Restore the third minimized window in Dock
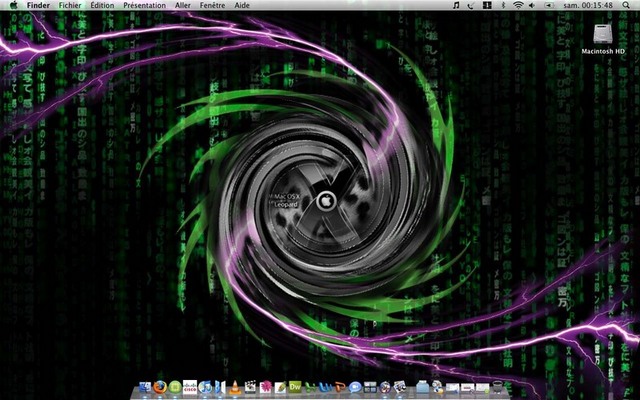Viewport: 640px width, 400px height. tap(482, 387)
